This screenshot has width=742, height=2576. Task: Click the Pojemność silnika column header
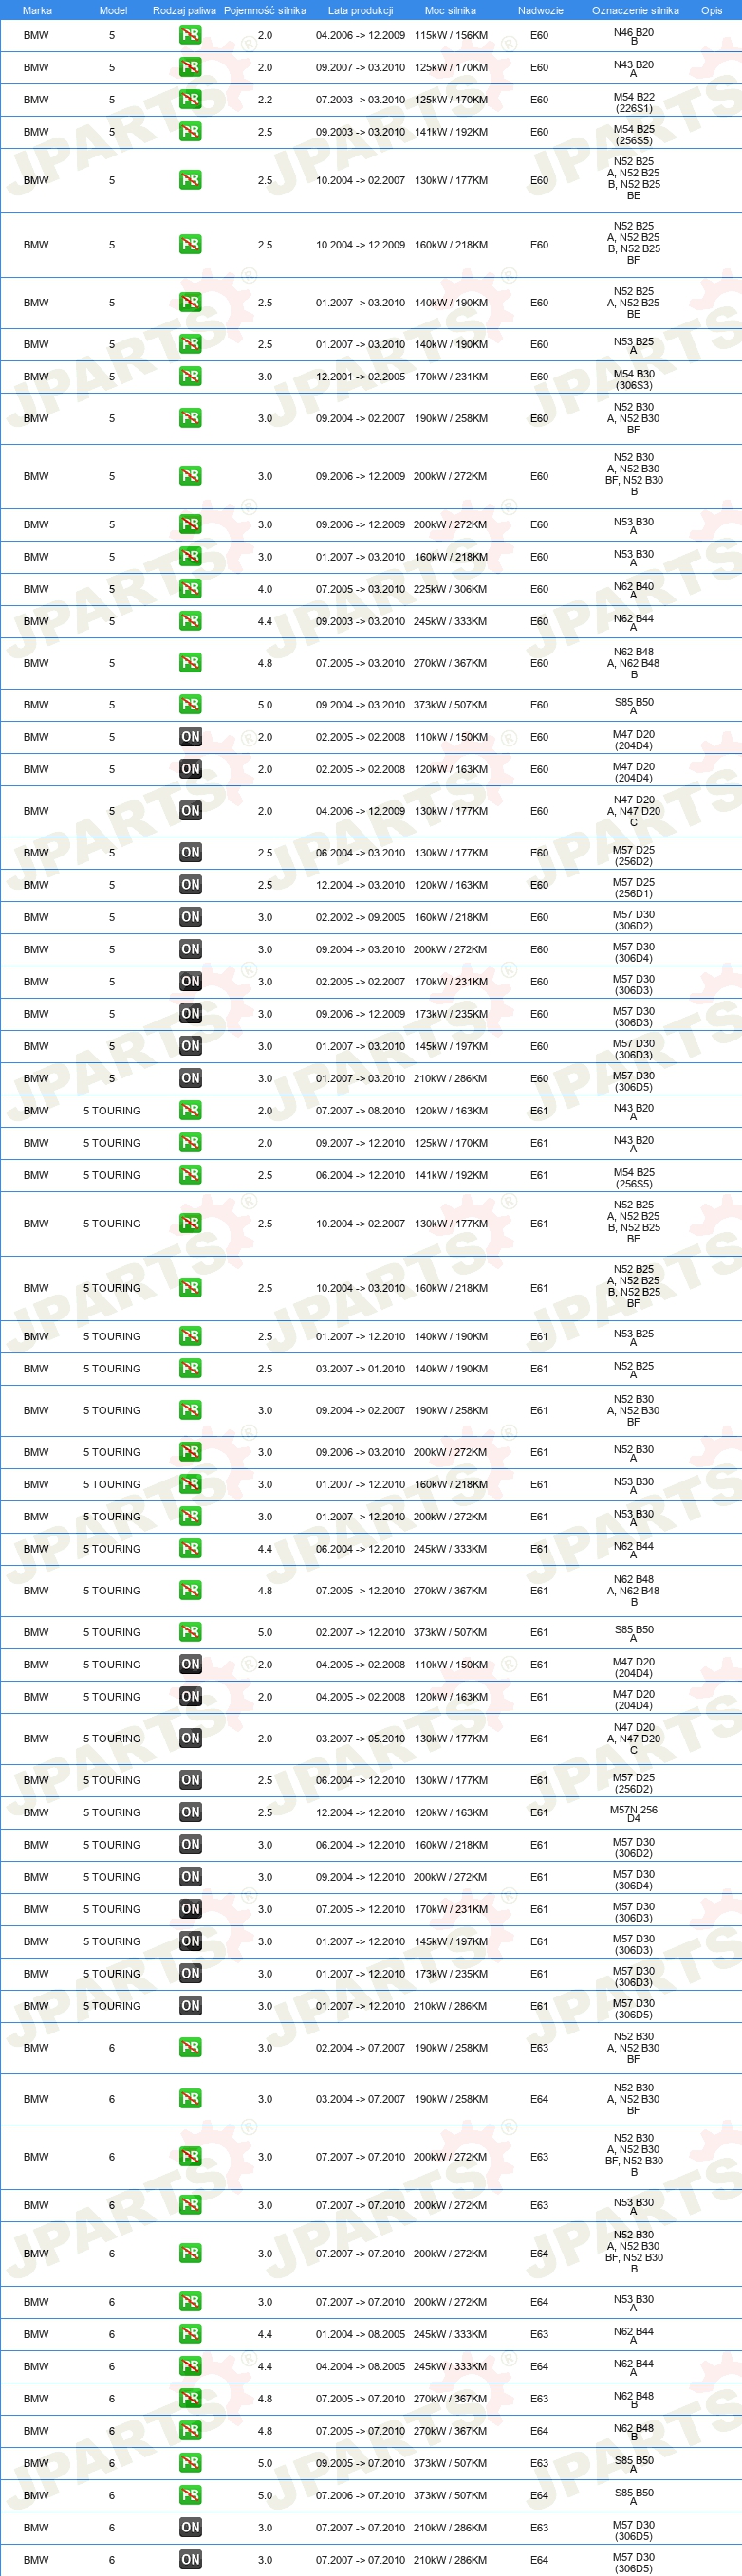click(x=265, y=10)
